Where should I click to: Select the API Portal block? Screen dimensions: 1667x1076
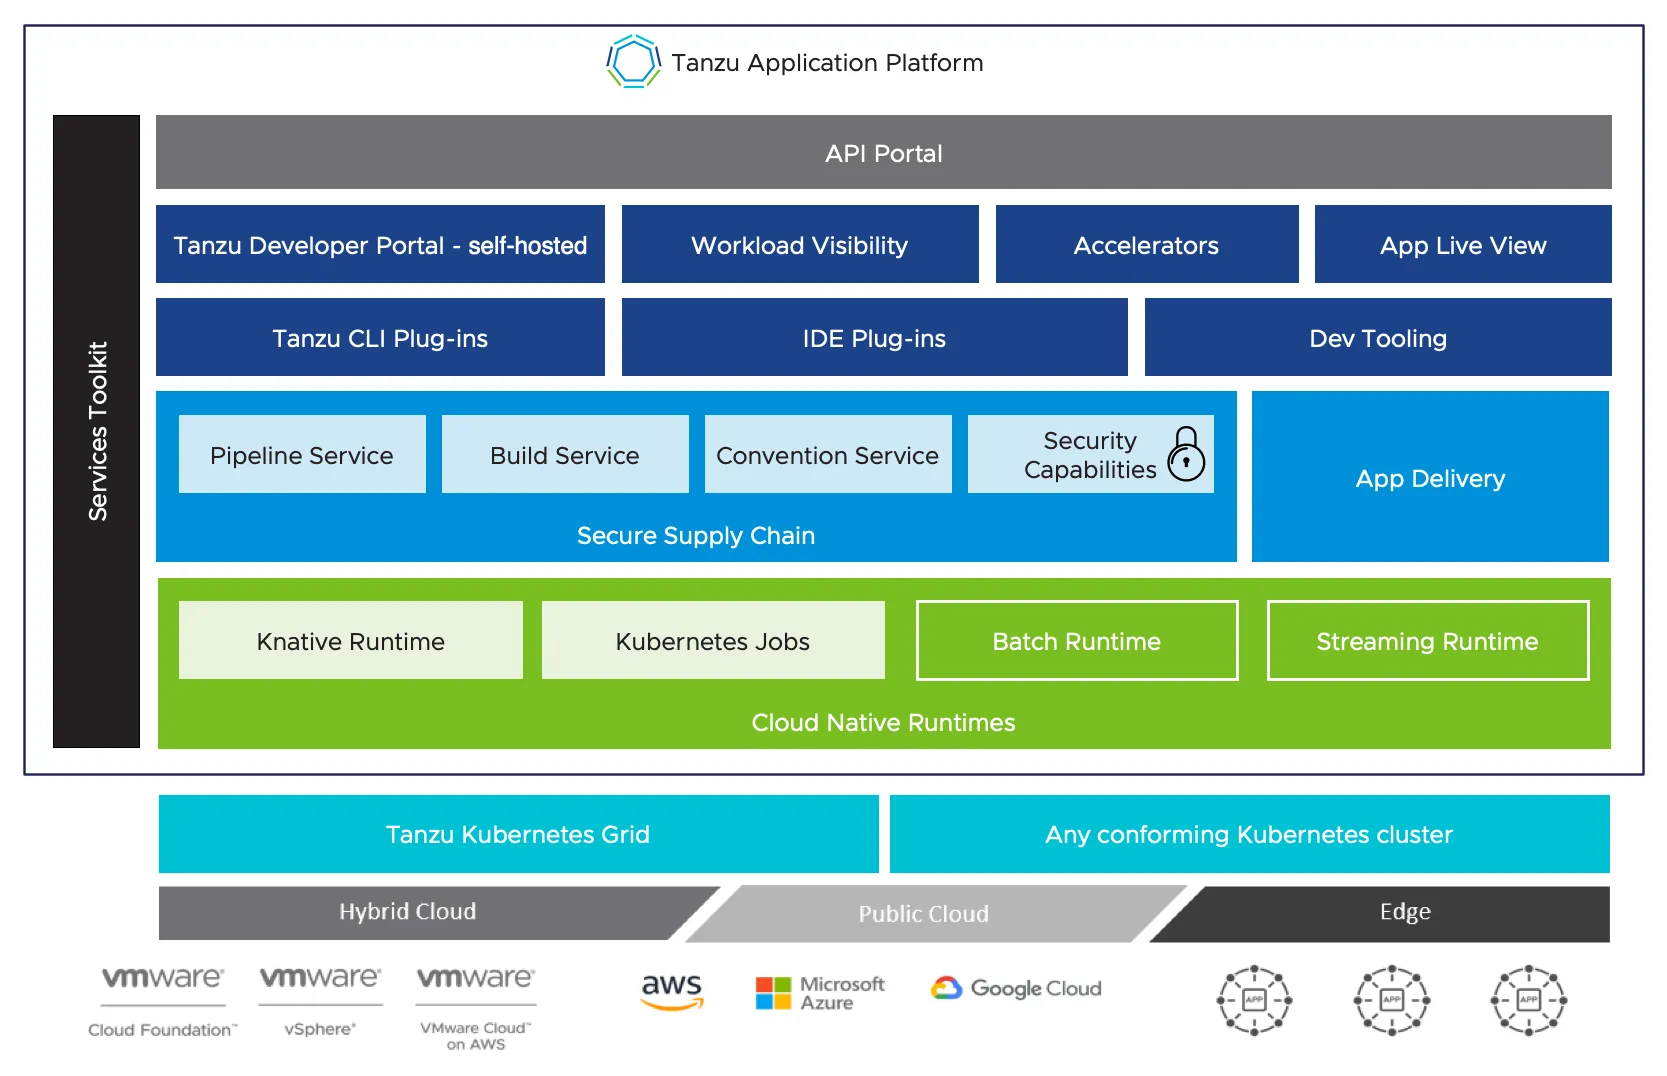pyautogui.click(x=884, y=152)
